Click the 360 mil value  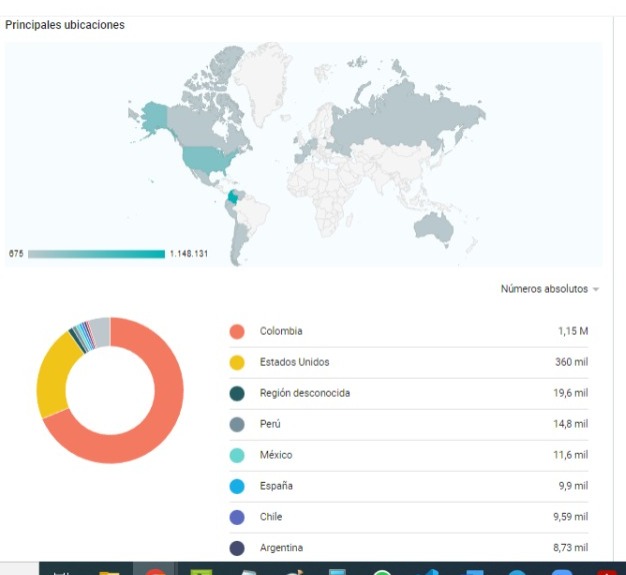click(x=571, y=362)
